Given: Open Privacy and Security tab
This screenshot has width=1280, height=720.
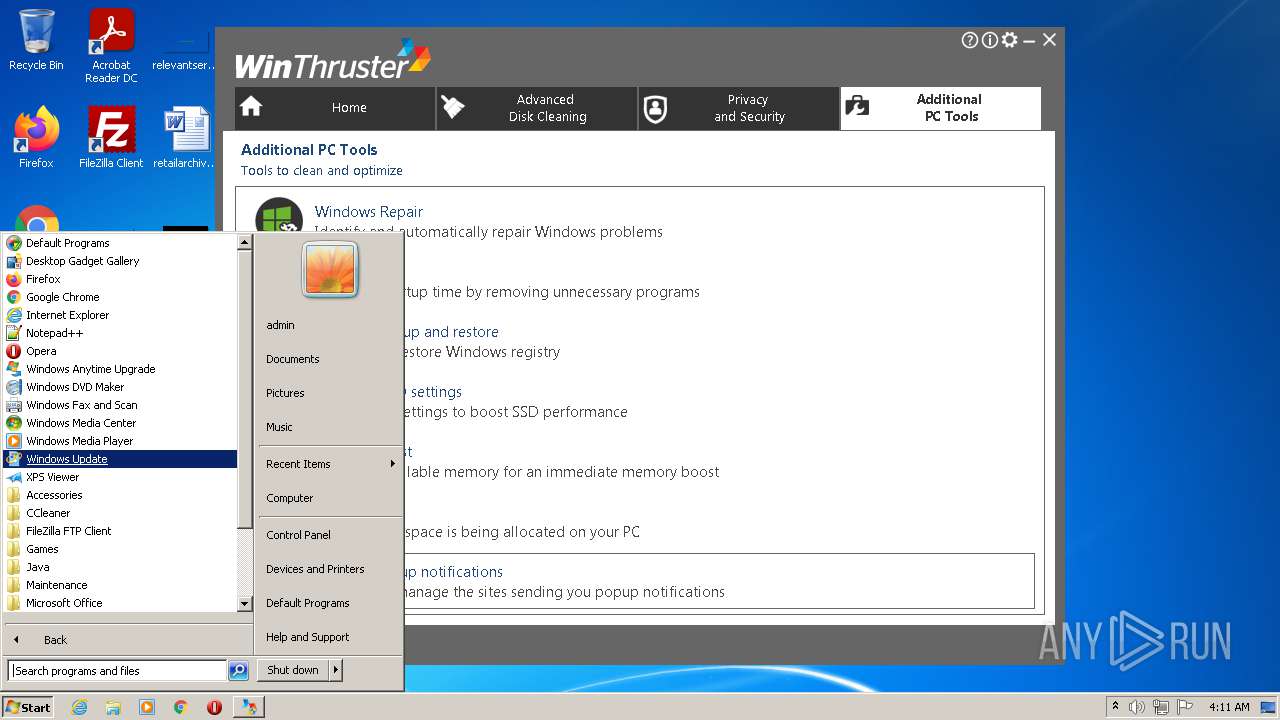Looking at the screenshot, I should pos(739,108).
